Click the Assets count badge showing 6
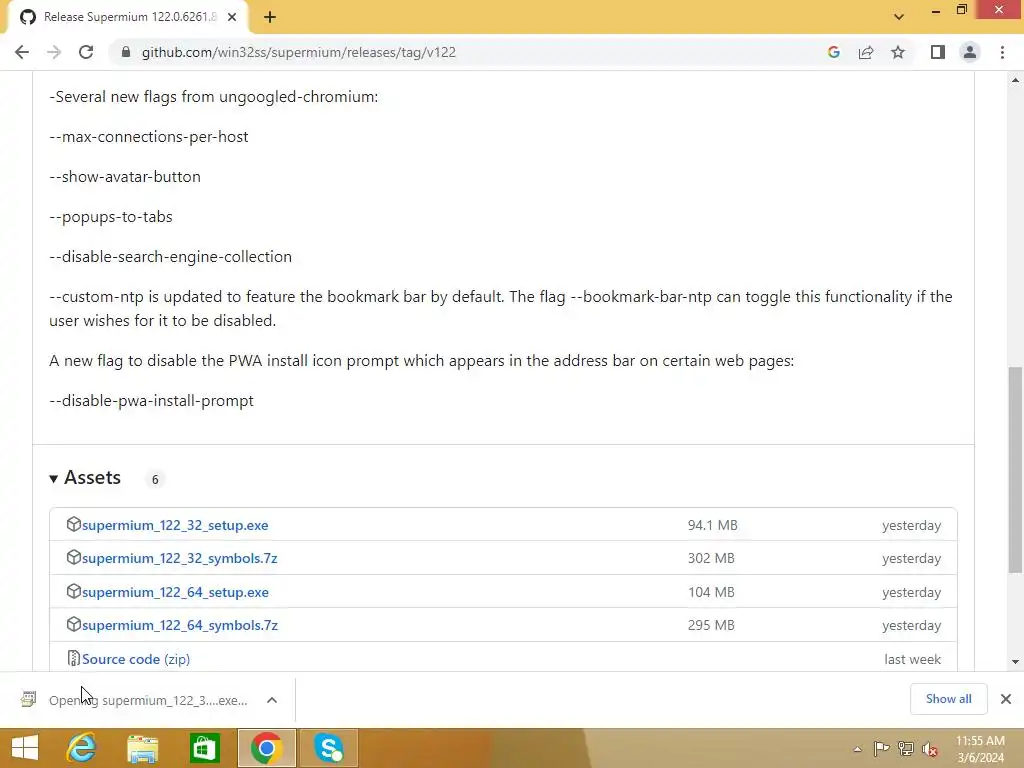The width and height of the screenshot is (1024, 768). tap(155, 479)
